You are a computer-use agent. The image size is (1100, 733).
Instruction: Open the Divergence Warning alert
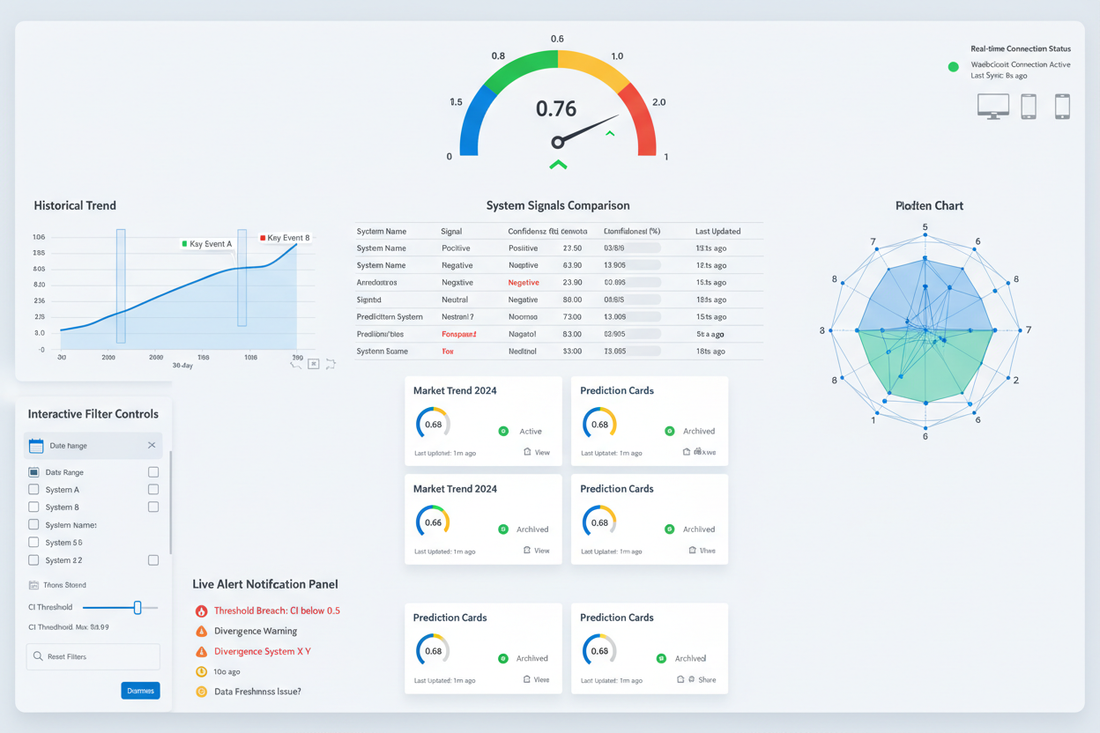[255, 631]
